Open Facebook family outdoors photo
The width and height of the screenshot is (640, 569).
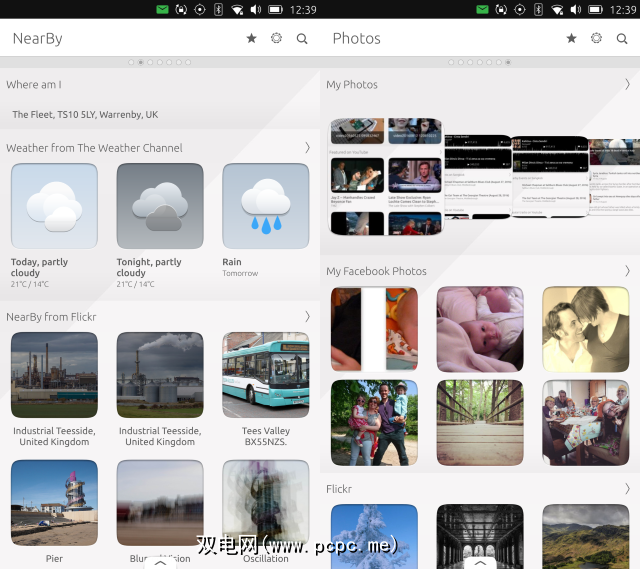pos(374,423)
